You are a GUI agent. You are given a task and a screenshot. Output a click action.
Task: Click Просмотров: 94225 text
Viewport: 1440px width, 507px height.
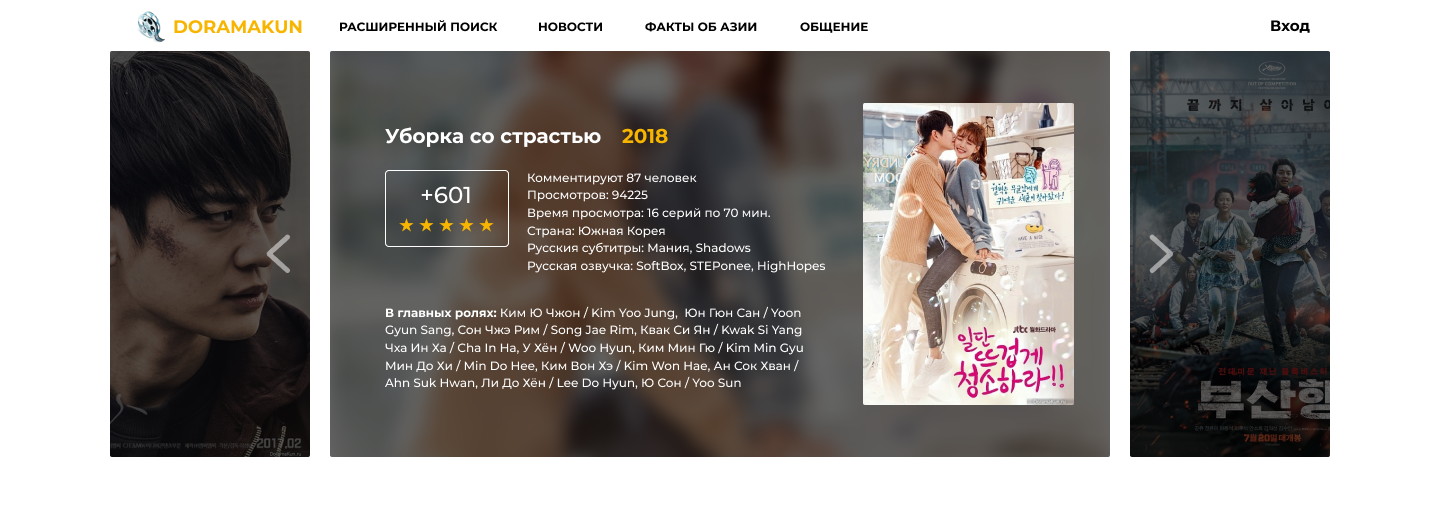(587, 195)
